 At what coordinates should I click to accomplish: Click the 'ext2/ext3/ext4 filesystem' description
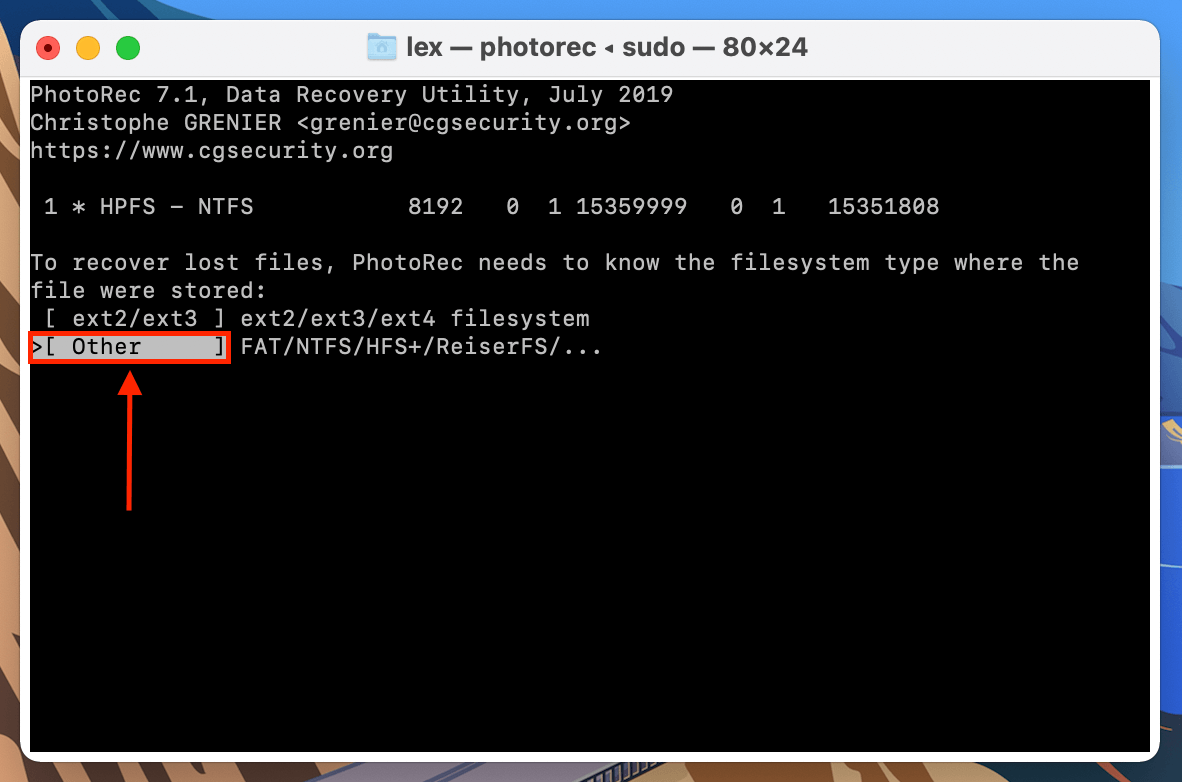point(415,319)
